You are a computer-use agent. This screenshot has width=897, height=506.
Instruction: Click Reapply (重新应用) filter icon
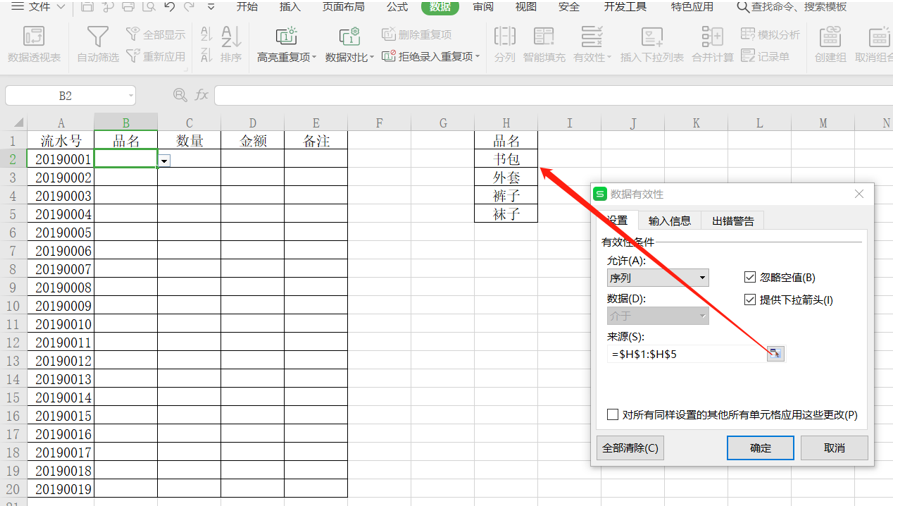coord(133,56)
